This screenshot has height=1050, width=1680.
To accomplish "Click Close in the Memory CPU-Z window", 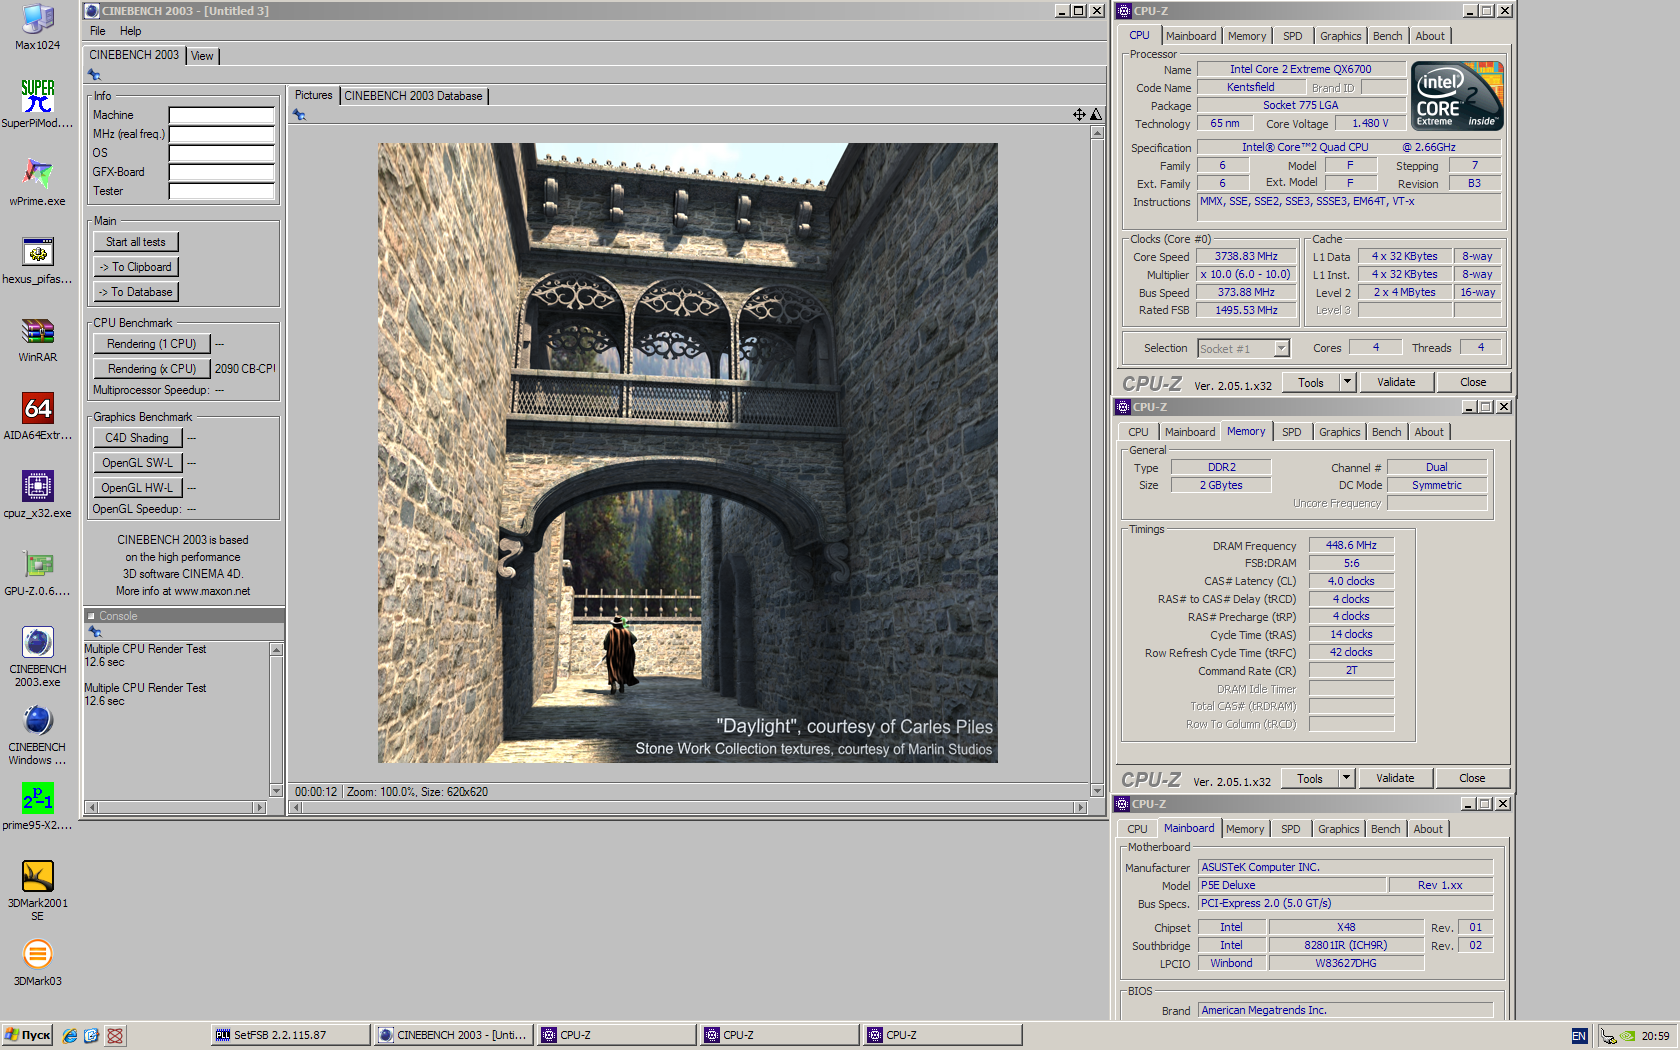I will pos(1472,778).
